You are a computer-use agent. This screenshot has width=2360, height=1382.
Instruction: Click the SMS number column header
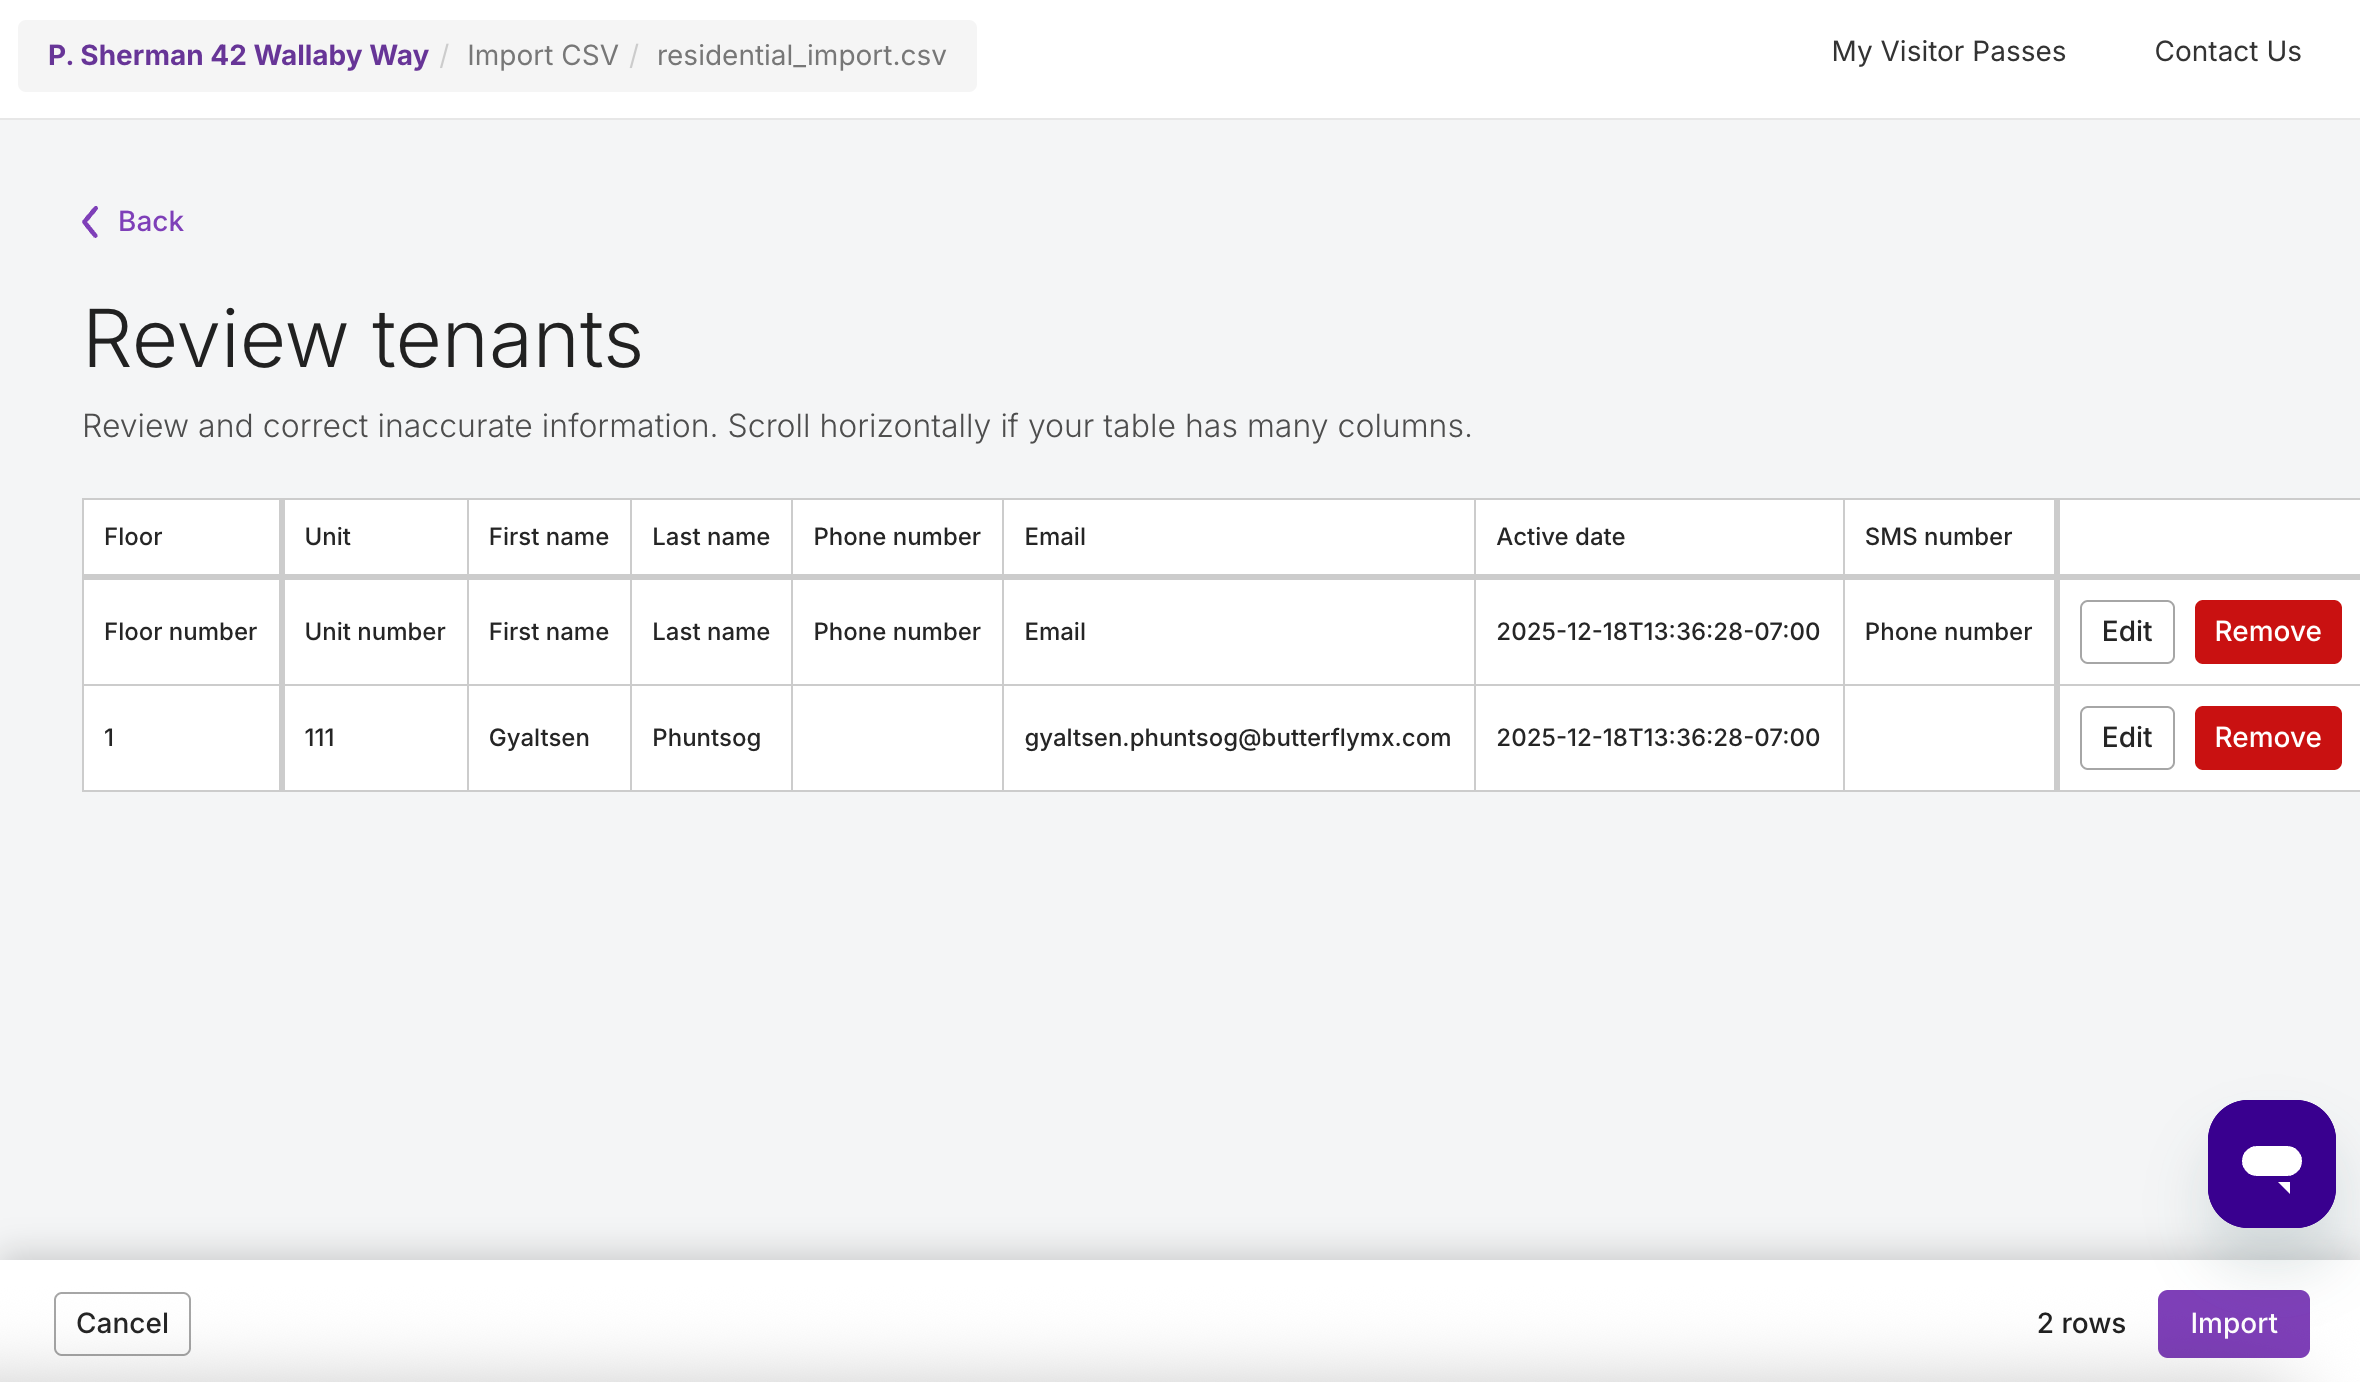[1937, 537]
